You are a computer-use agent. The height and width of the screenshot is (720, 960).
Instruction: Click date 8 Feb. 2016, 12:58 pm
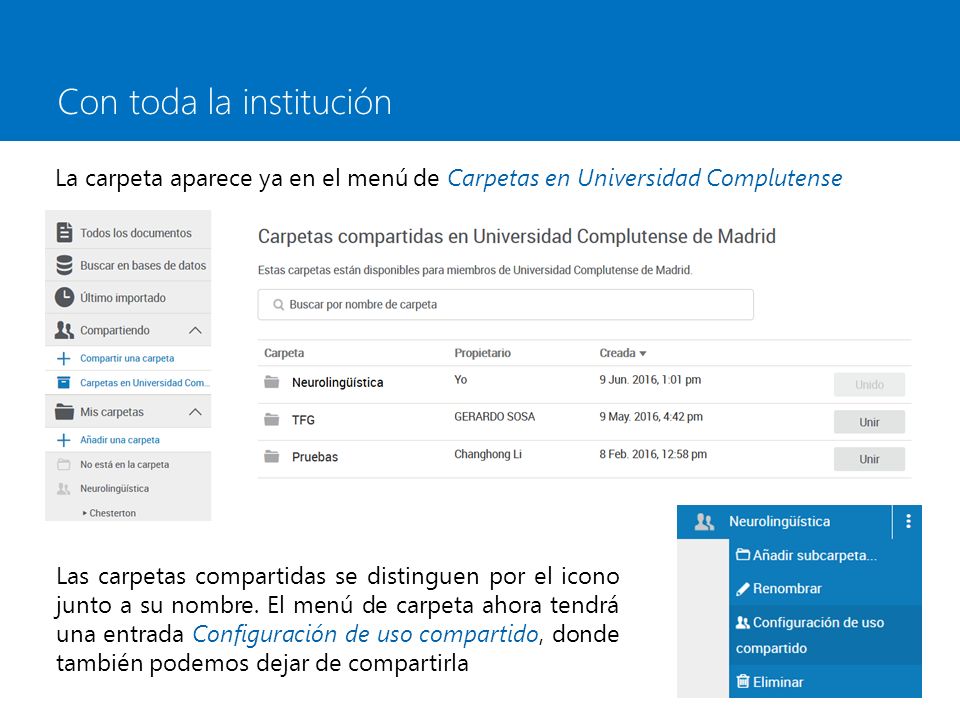[x=653, y=454]
